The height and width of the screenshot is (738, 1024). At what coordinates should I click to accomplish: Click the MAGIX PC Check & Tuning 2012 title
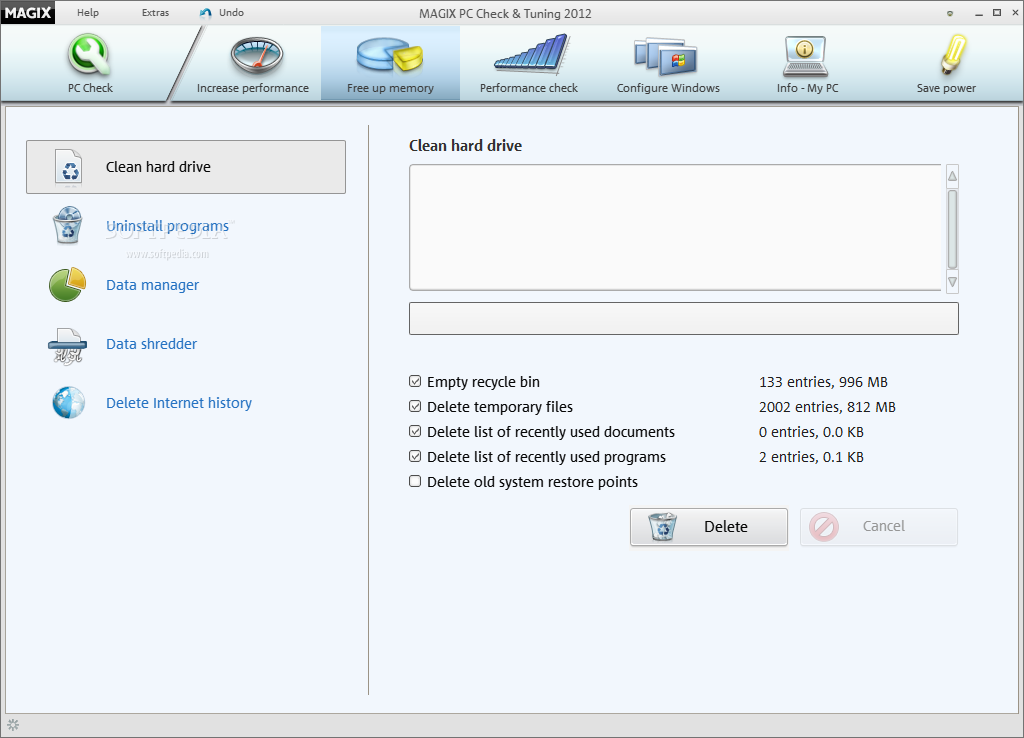coord(505,14)
